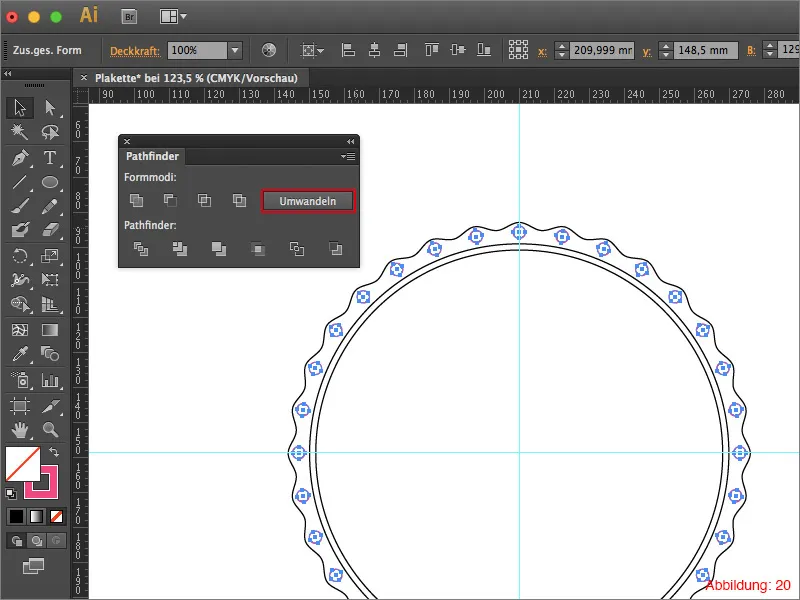Align objects vertically top
Viewport: 800px width, 600px height.
coord(432,50)
